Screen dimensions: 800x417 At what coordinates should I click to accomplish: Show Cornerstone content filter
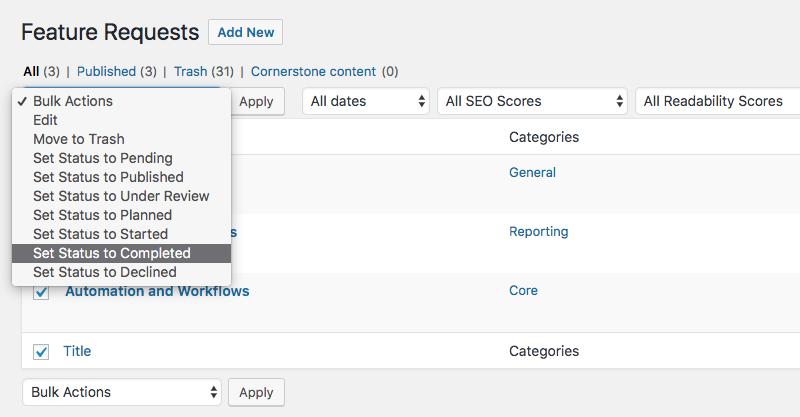pos(313,72)
